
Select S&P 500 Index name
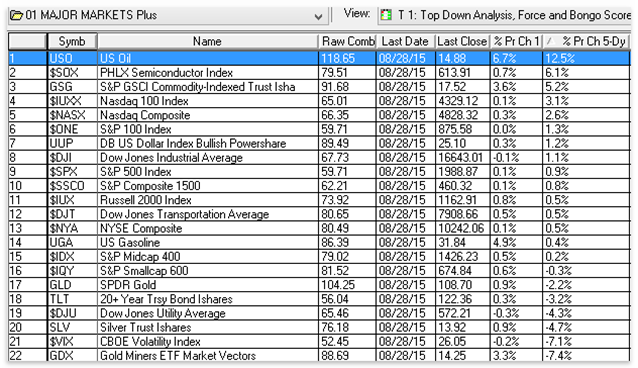point(208,171)
